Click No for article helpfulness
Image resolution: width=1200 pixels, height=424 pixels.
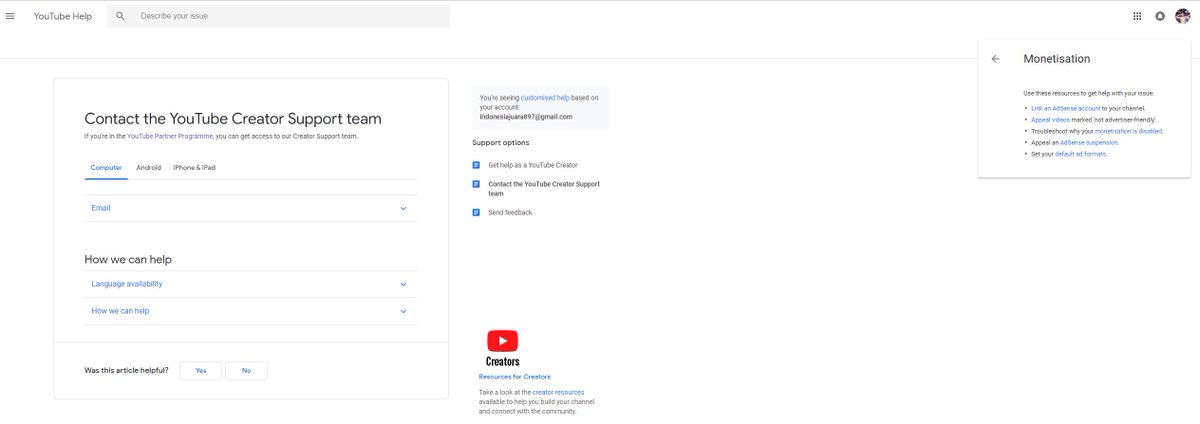coord(246,371)
